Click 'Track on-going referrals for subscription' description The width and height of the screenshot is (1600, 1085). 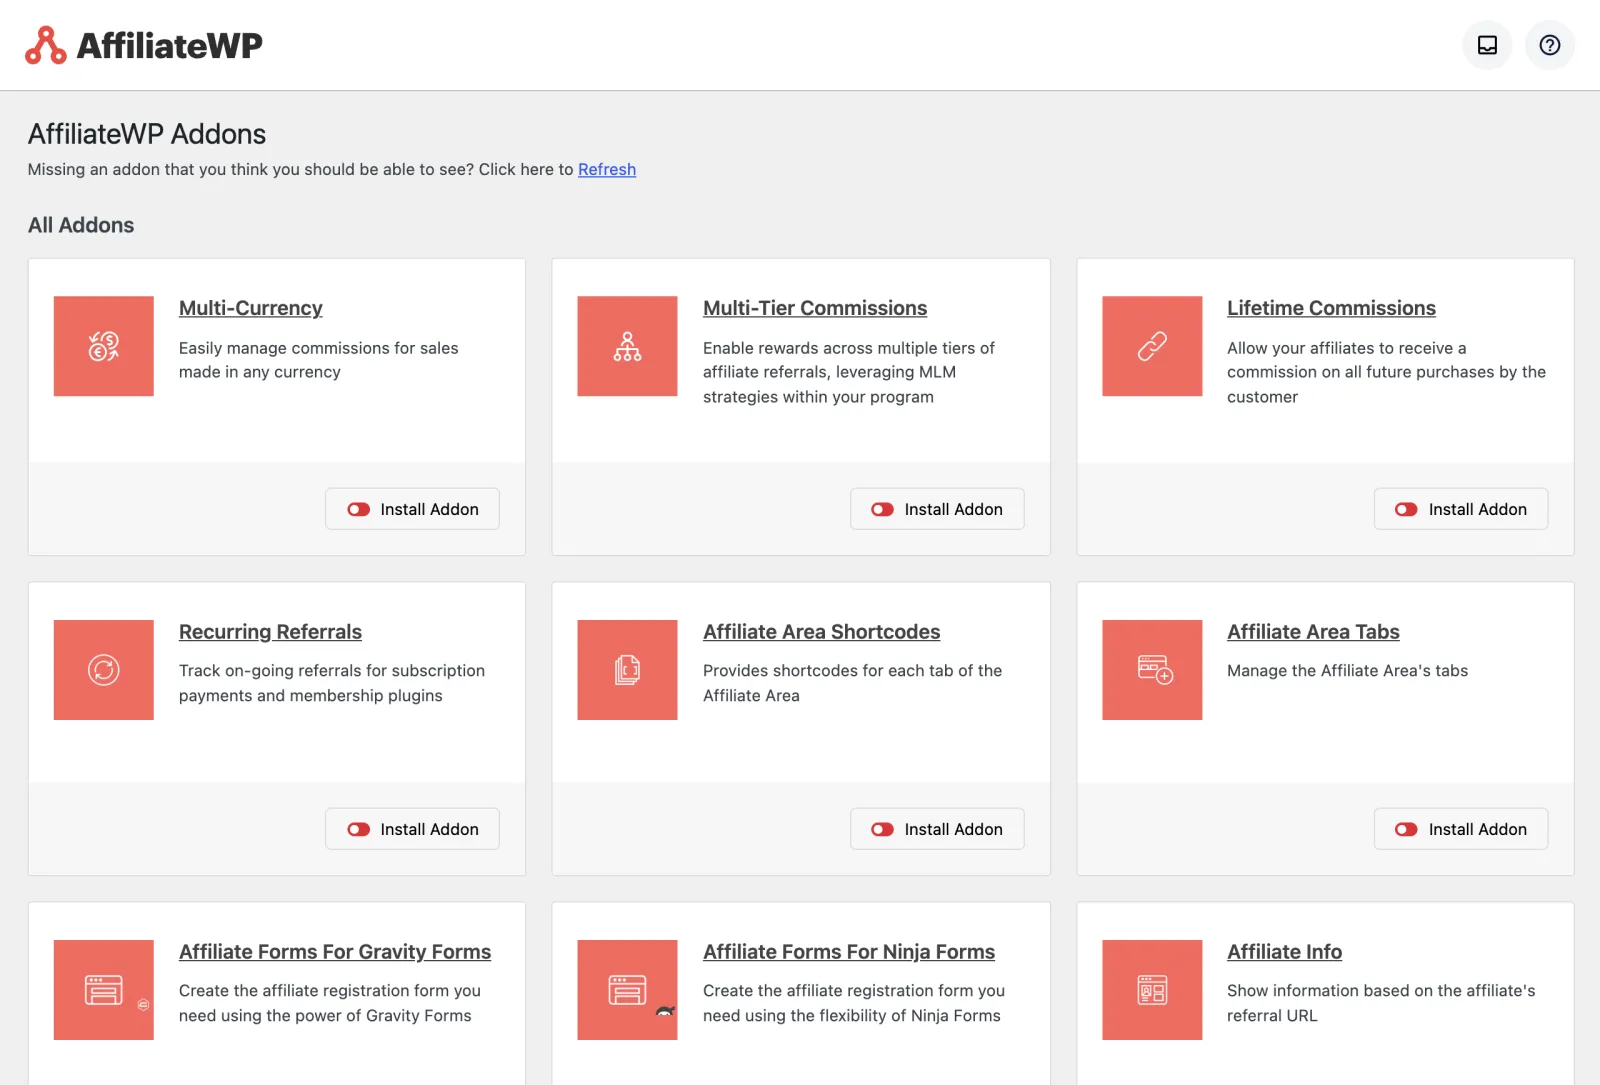click(x=332, y=671)
